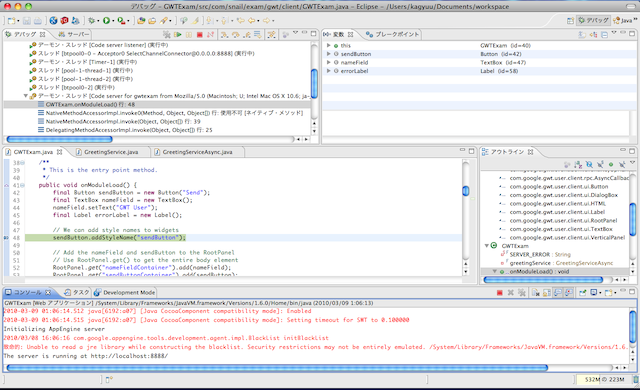The width and height of the screenshot is (640, 390).
Task: Collapse the GWTExam class in Outline
Action: coord(487,246)
